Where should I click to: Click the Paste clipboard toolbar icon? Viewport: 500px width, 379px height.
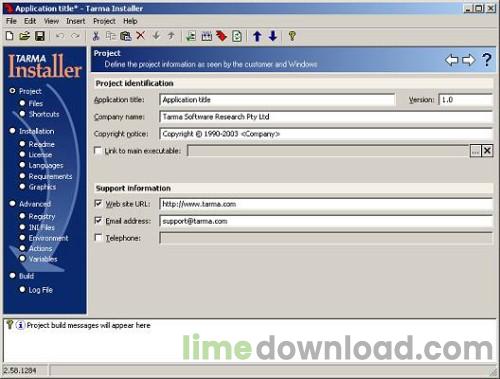(125, 36)
